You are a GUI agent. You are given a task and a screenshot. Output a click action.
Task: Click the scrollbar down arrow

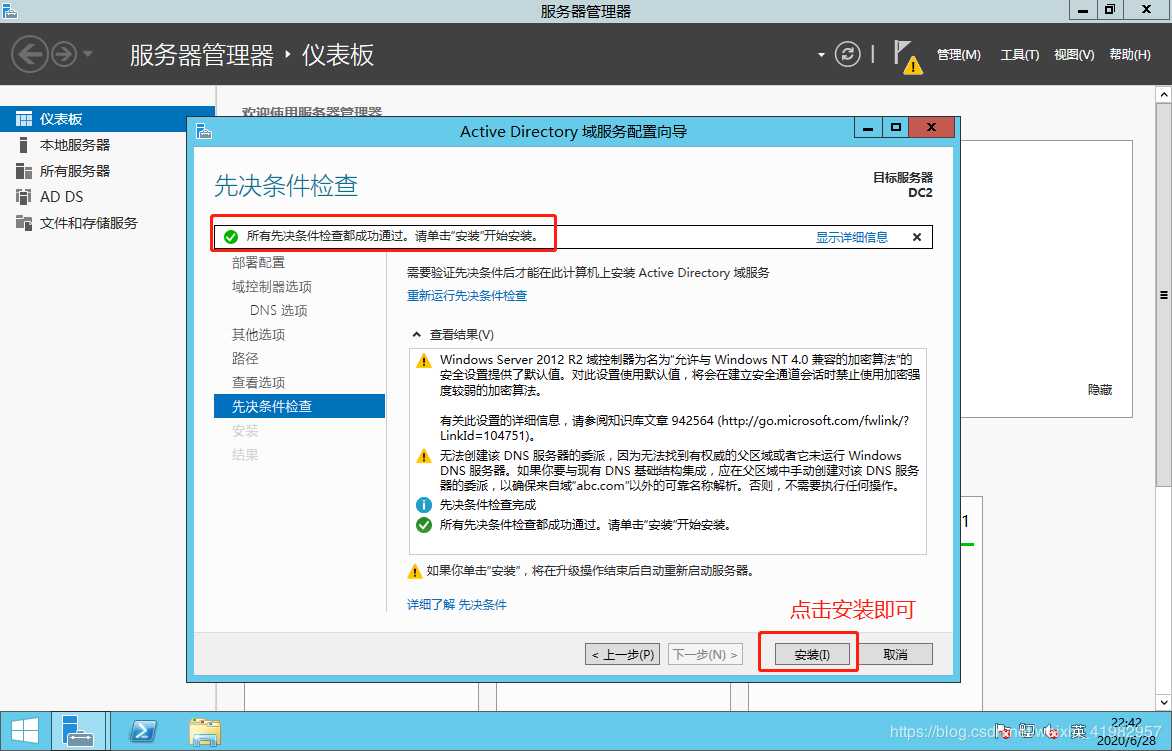click(1164, 702)
